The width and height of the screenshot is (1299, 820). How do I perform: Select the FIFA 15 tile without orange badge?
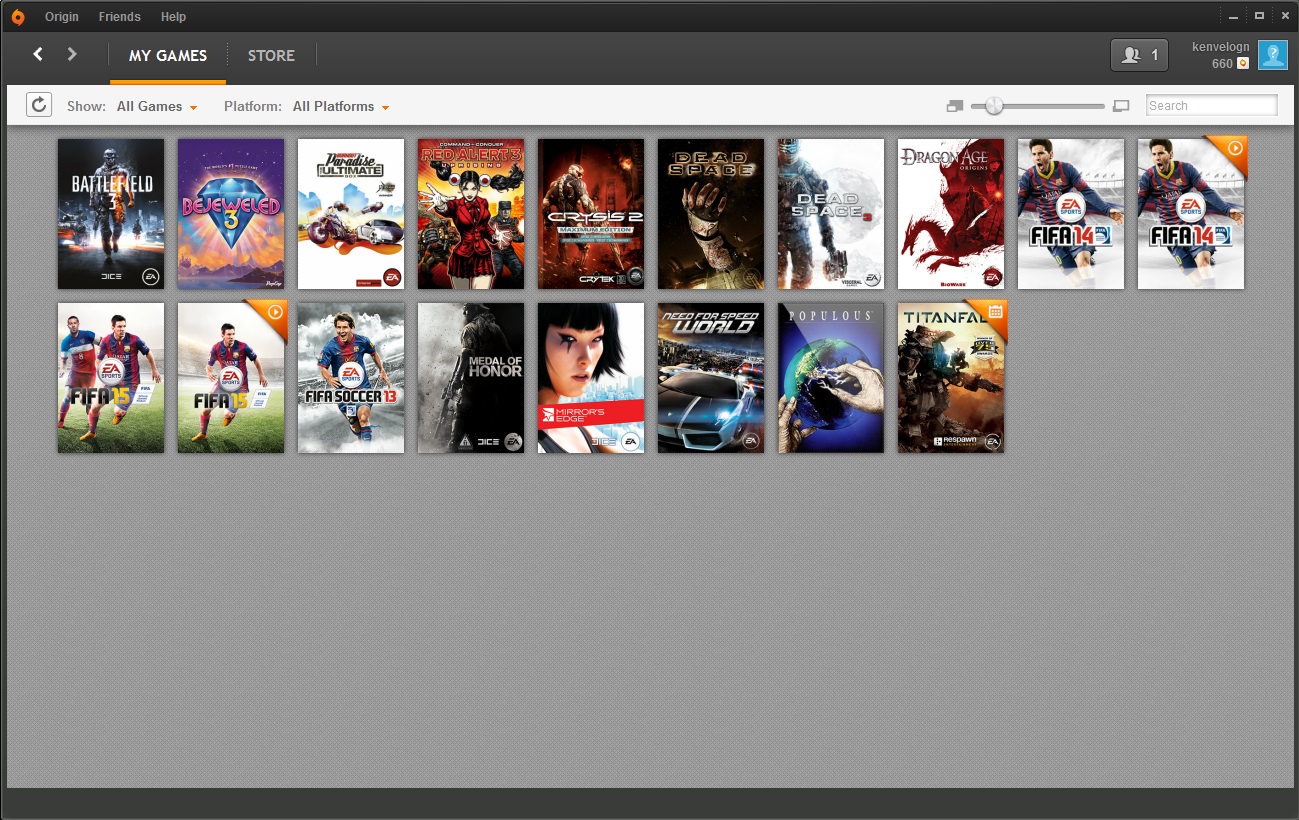[111, 378]
